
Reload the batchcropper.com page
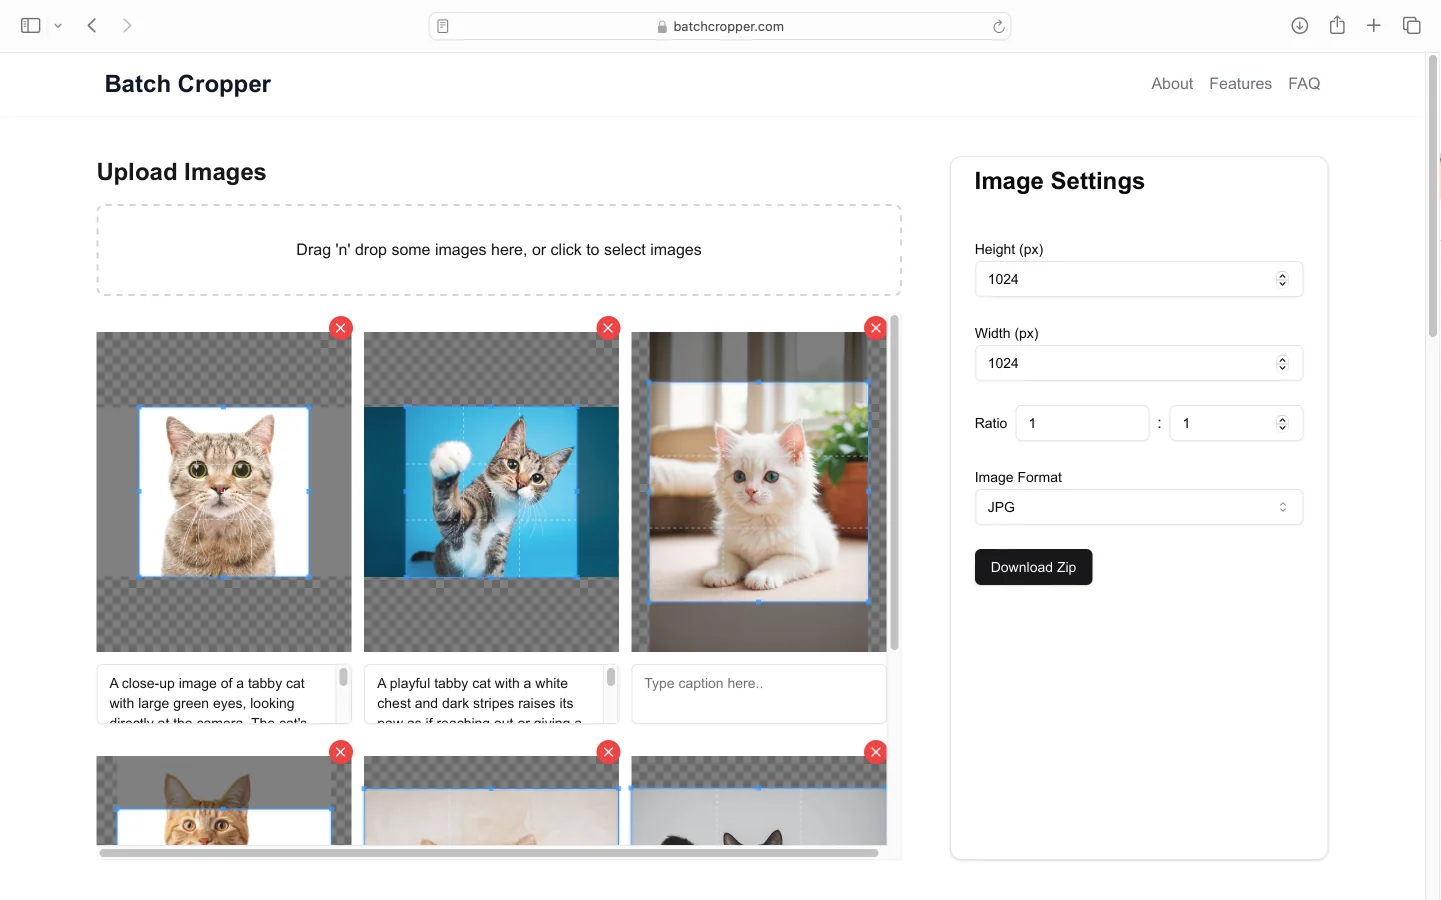[998, 26]
